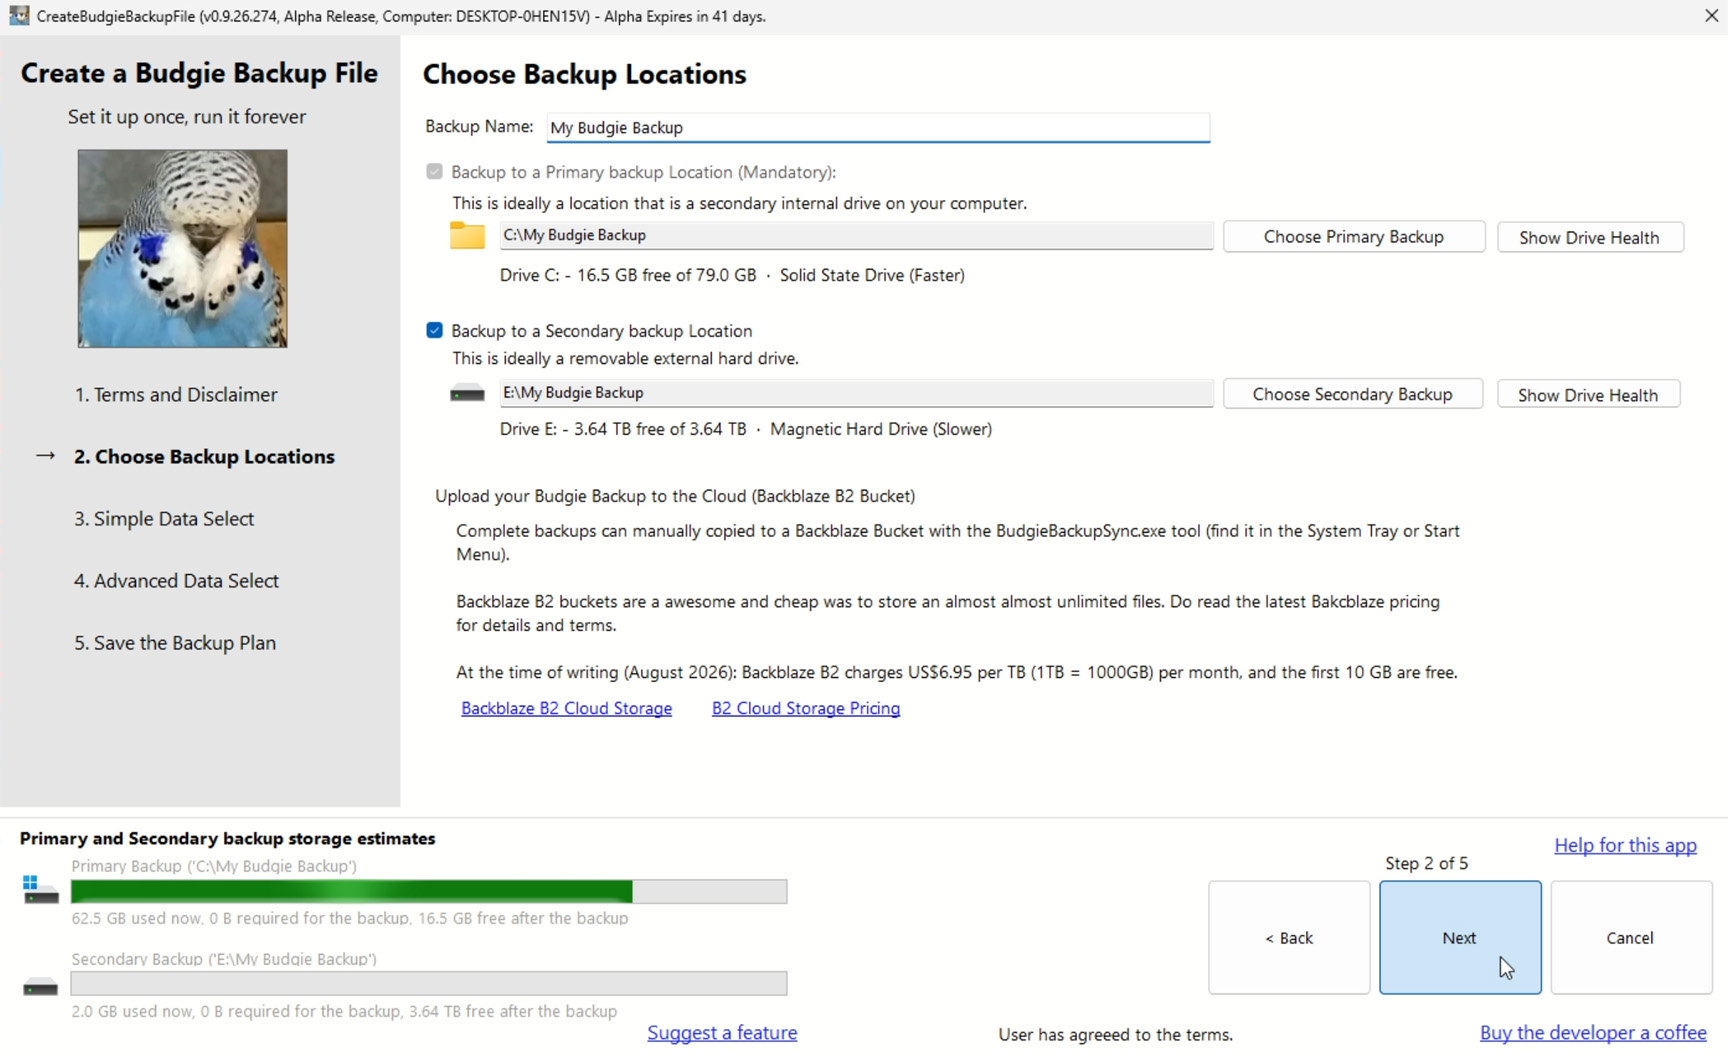Click the disabled Primary backup Location checkbox
The image size is (1729, 1061).
click(434, 171)
